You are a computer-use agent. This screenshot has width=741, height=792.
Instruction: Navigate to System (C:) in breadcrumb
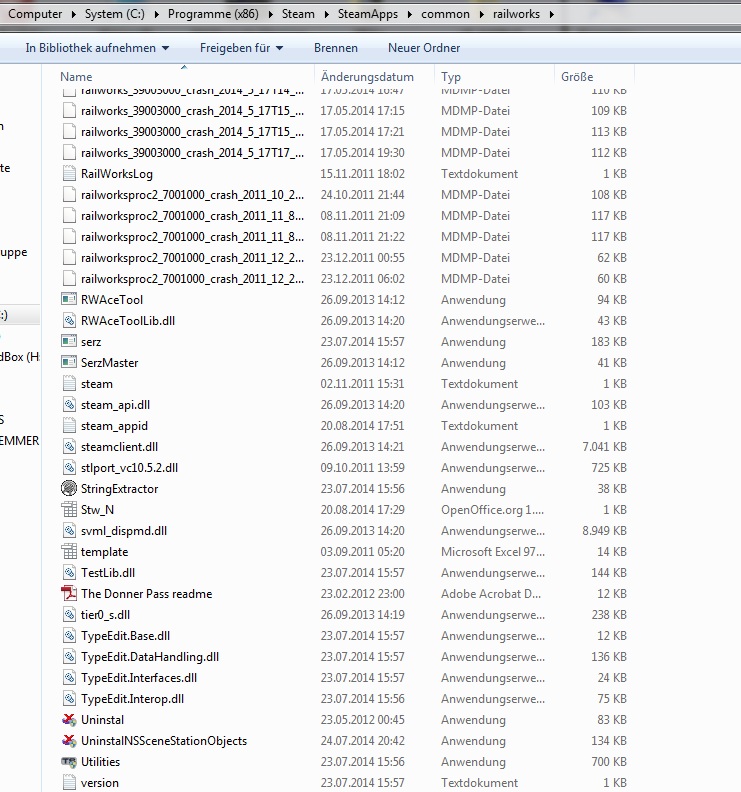point(115,14)
